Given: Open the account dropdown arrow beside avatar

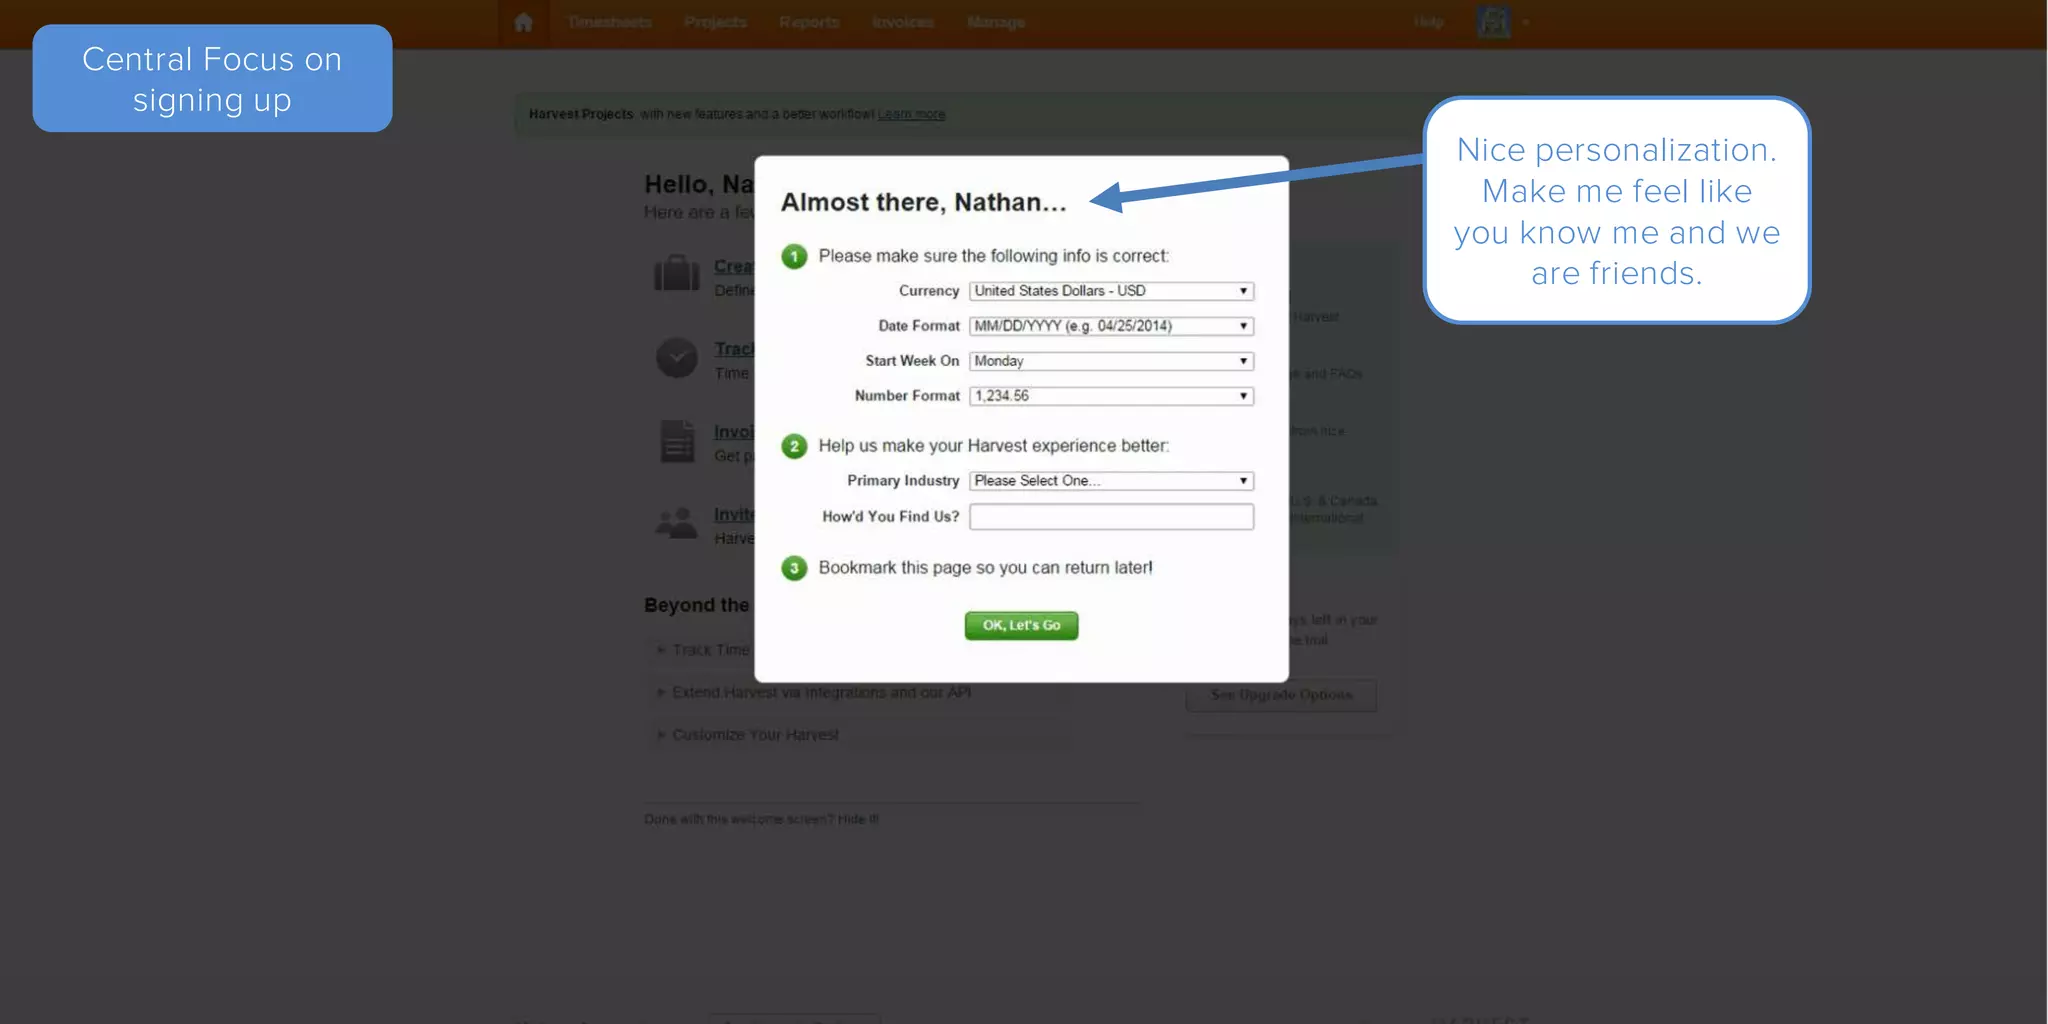Looking at the screenshot, I should pyautogui.click(x=1526, y=22).
